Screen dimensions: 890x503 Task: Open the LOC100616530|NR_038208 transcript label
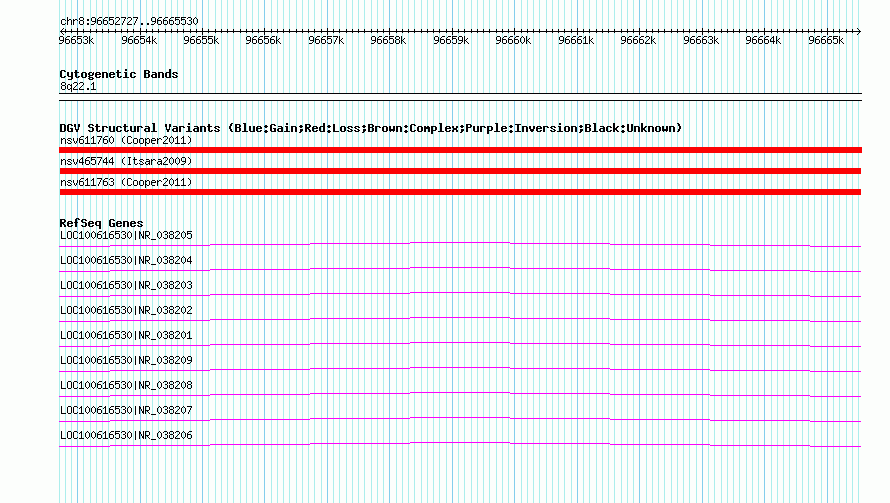pyautogui.click(x=126, y=385)
